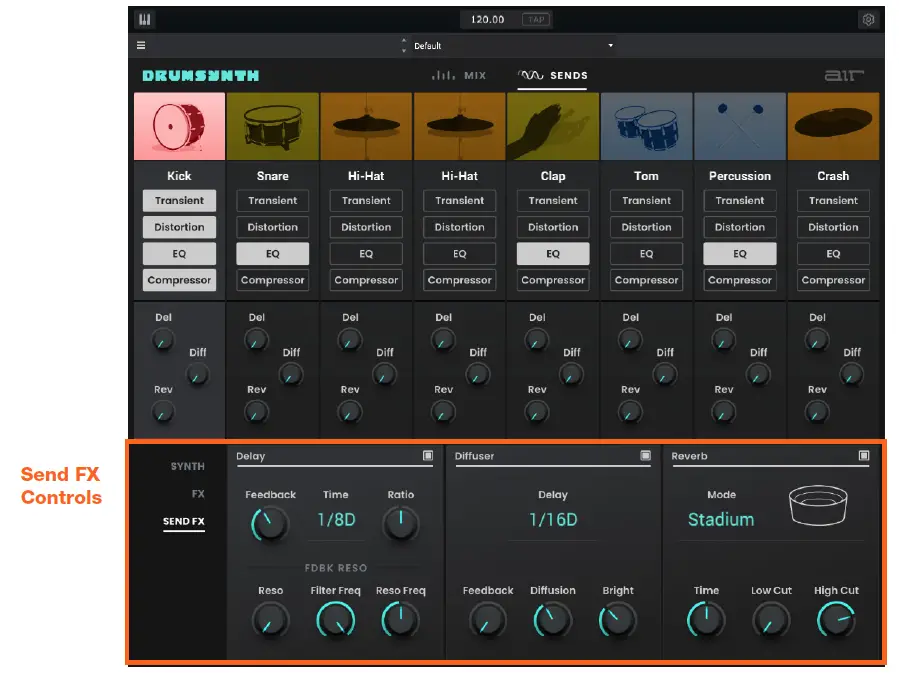Image resolution: width=899 pixels, height=674 pixels.
Task: Select the Crash cymbal thumbnail
Action: tap(833, 125)
